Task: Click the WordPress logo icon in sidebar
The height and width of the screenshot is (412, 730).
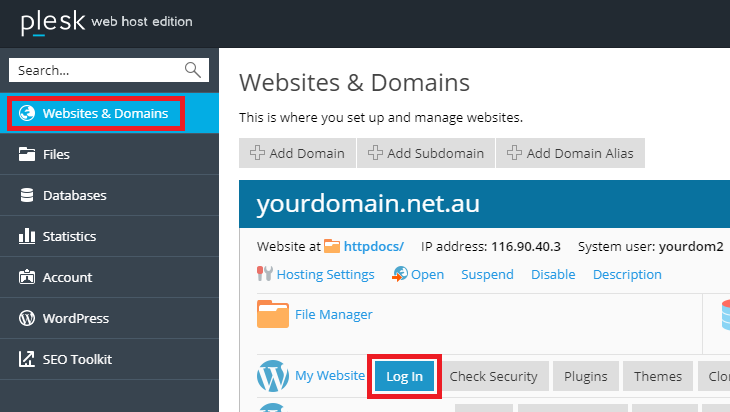Action: pos(27,318)
